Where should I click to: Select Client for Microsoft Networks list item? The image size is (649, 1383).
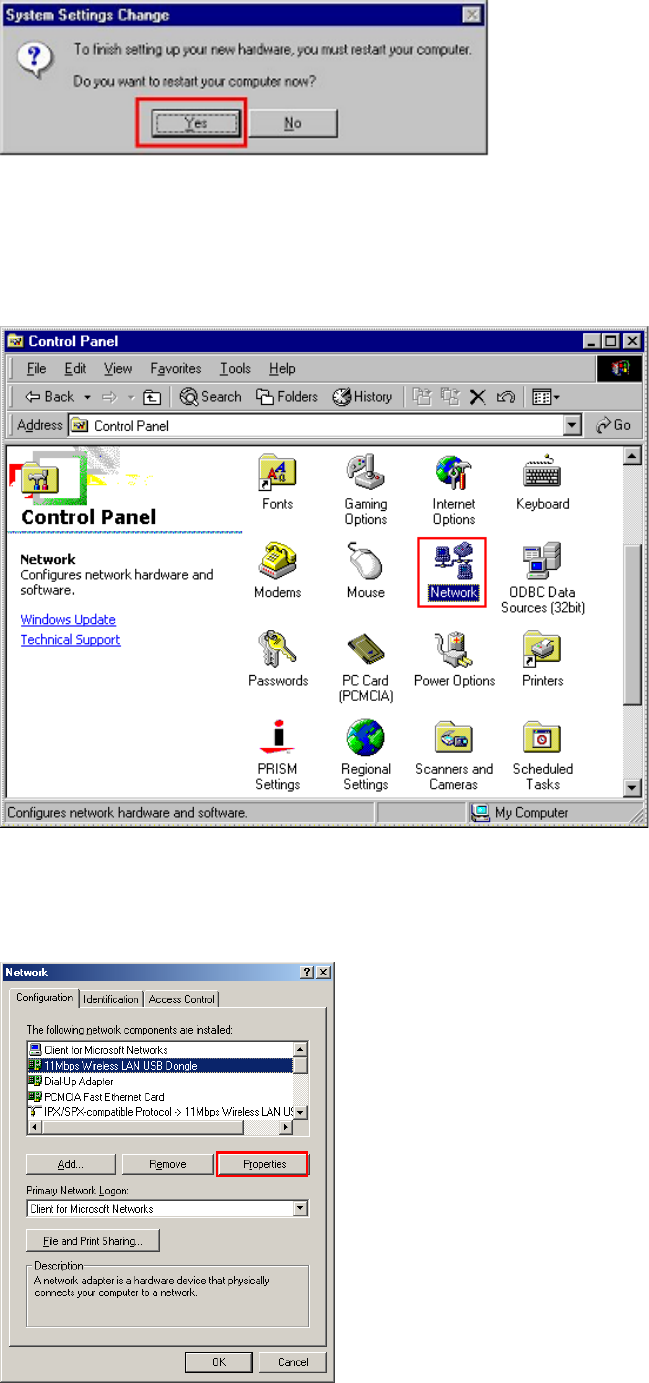tap(160, 1050)
